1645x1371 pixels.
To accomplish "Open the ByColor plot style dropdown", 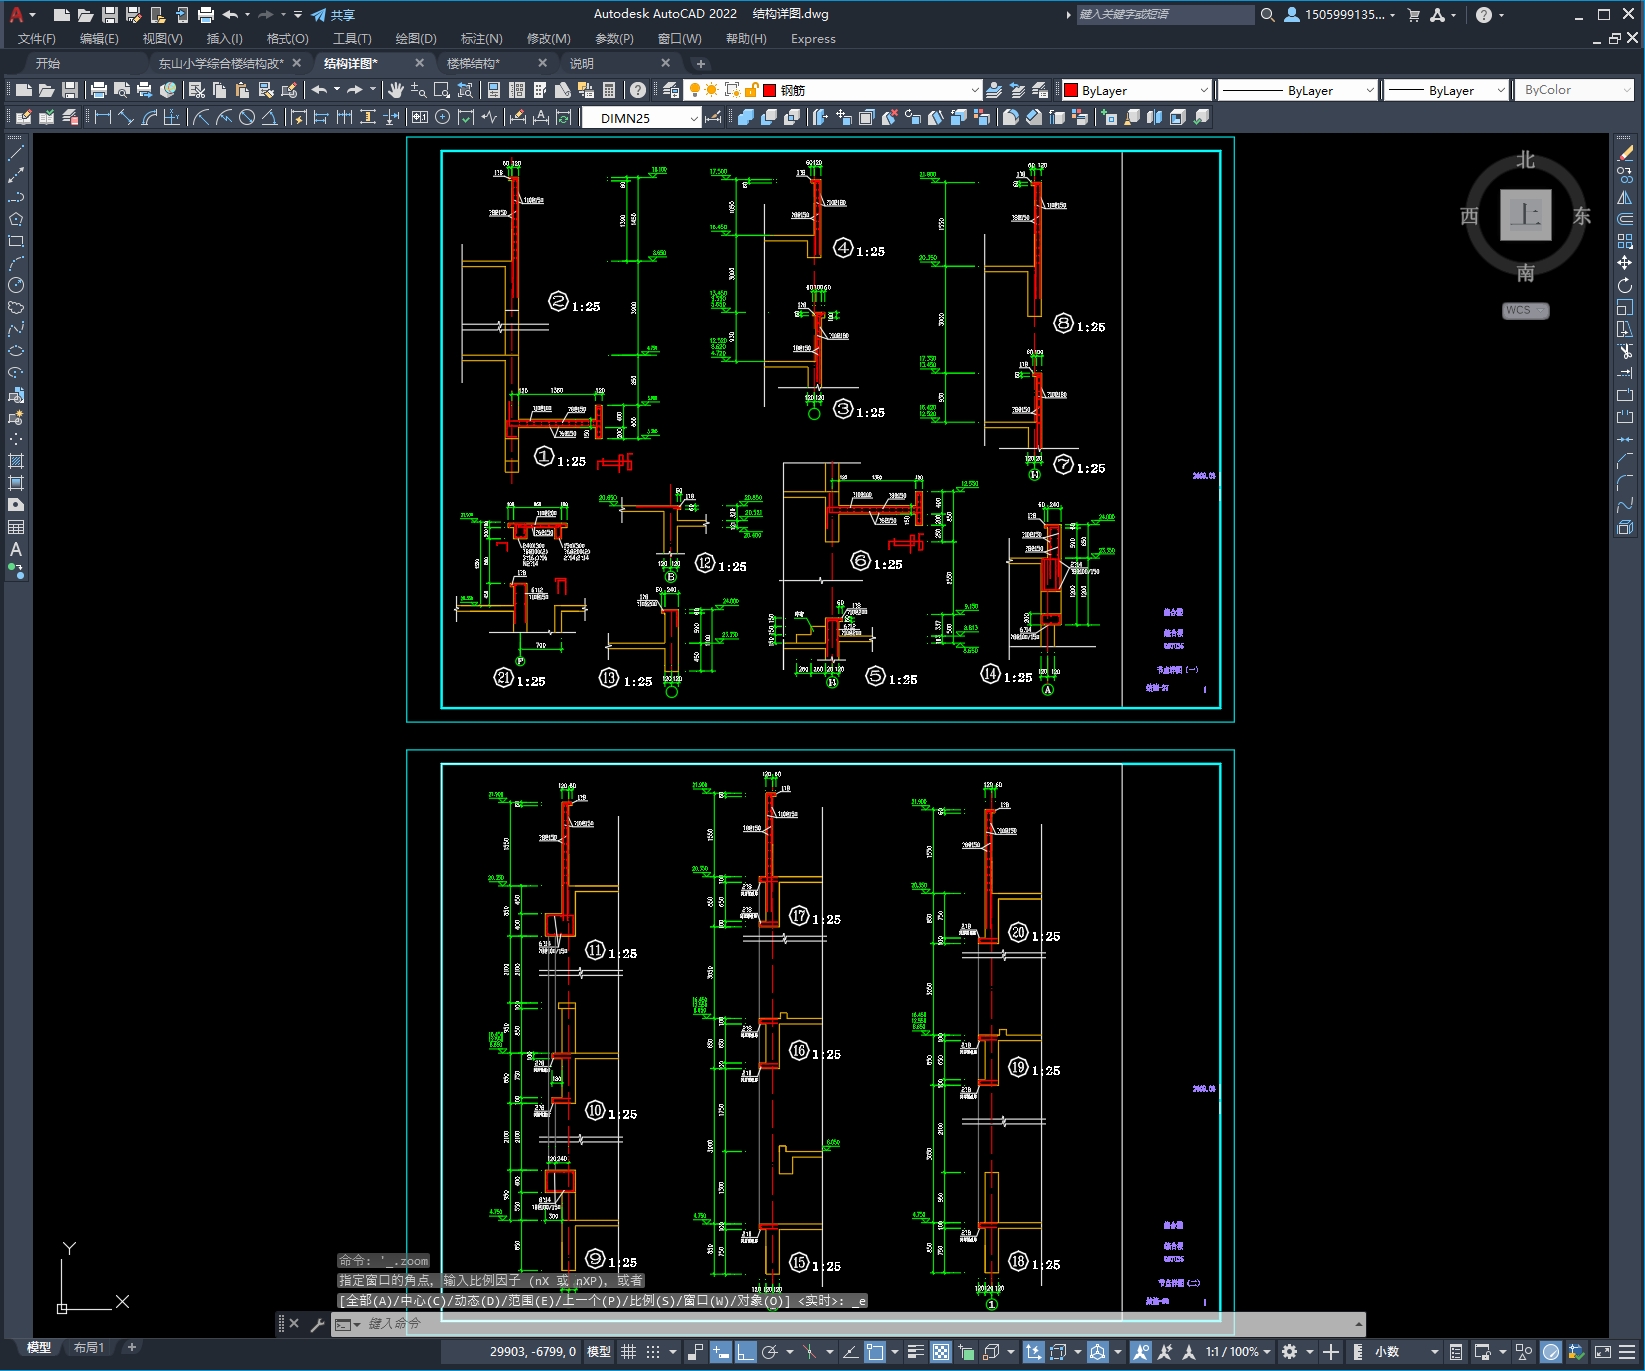I will point(1575,90).
